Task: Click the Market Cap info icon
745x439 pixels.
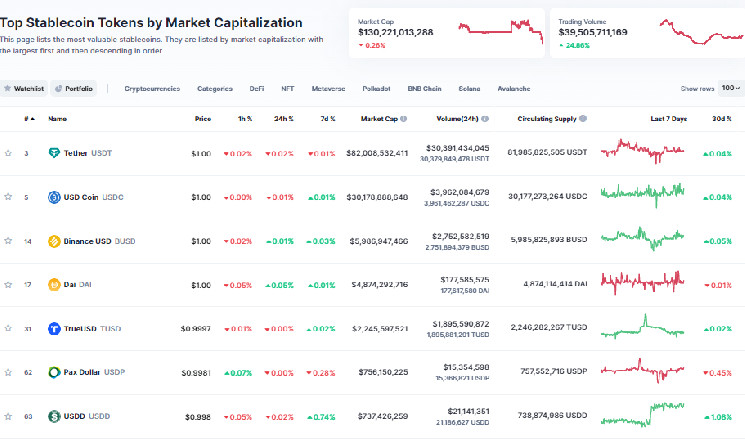Action: [404, 119]
